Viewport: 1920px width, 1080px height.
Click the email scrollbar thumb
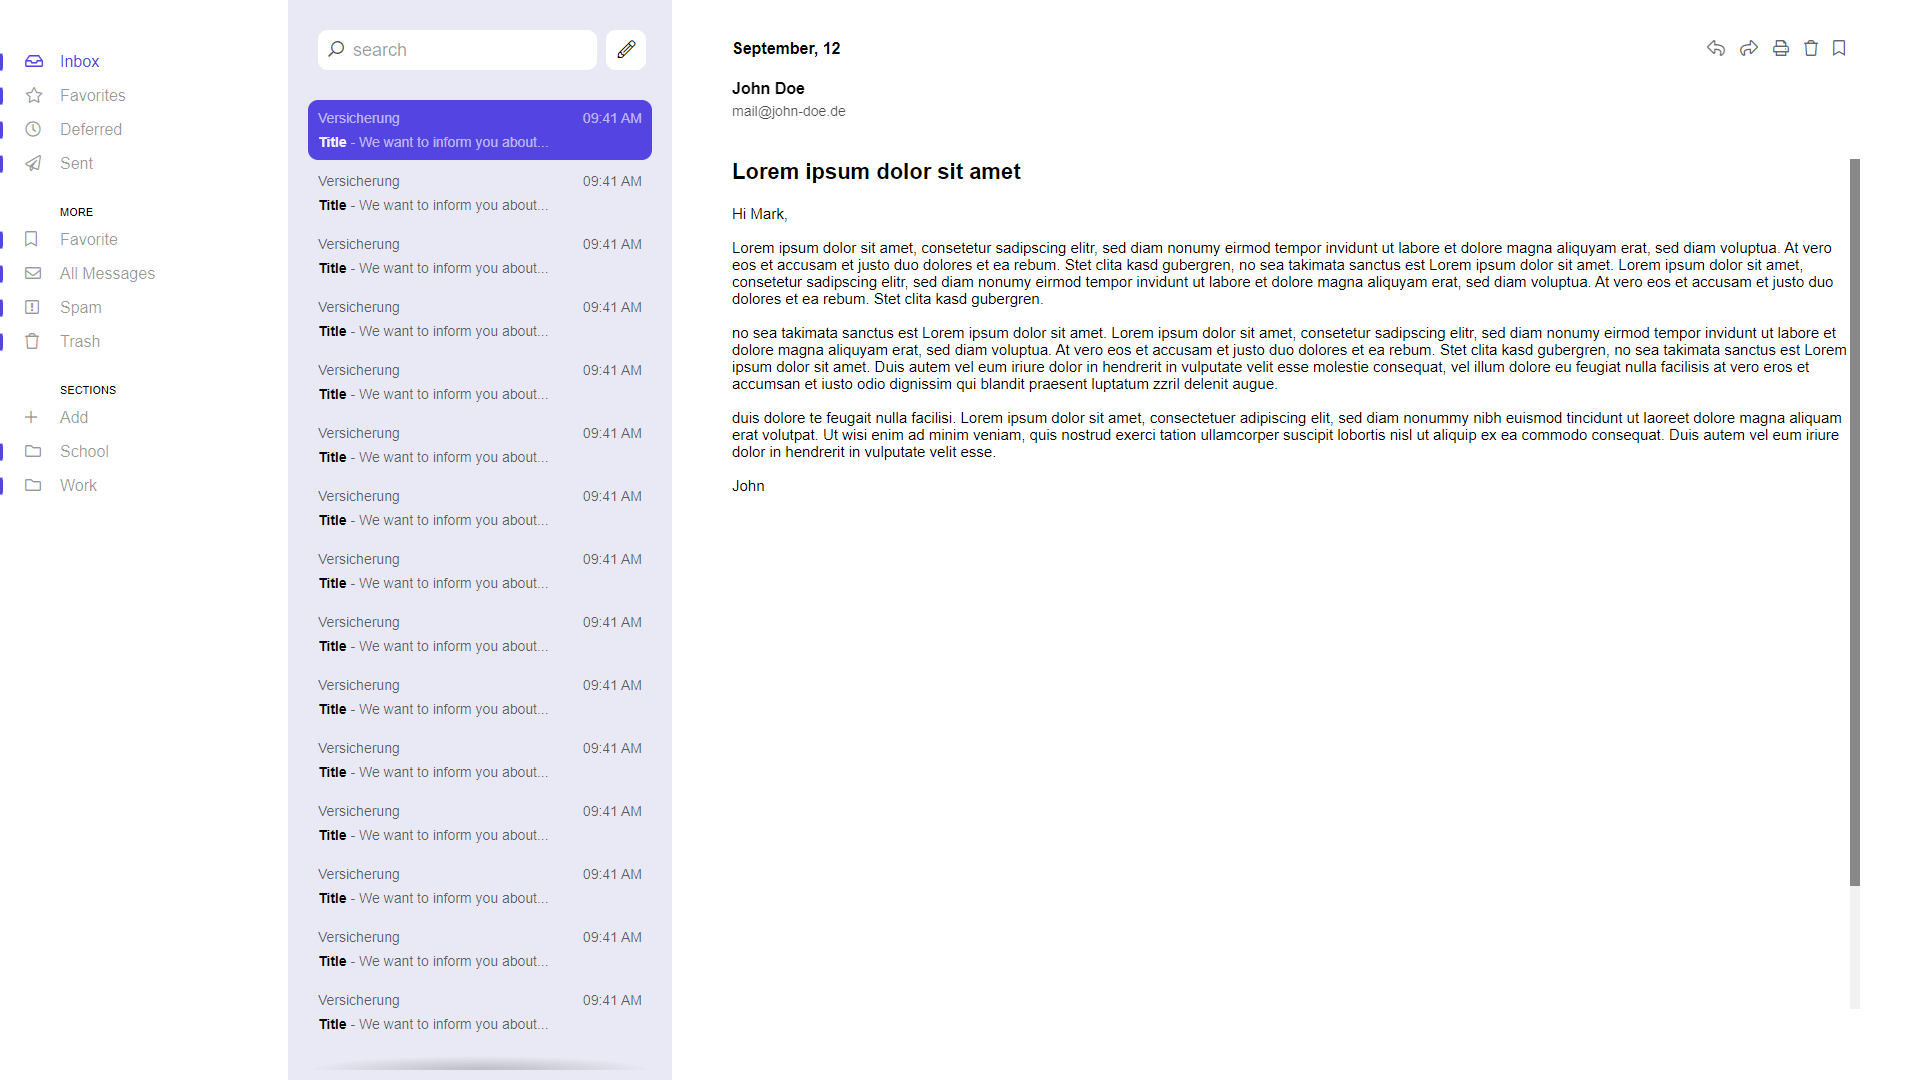point(1855,522)
